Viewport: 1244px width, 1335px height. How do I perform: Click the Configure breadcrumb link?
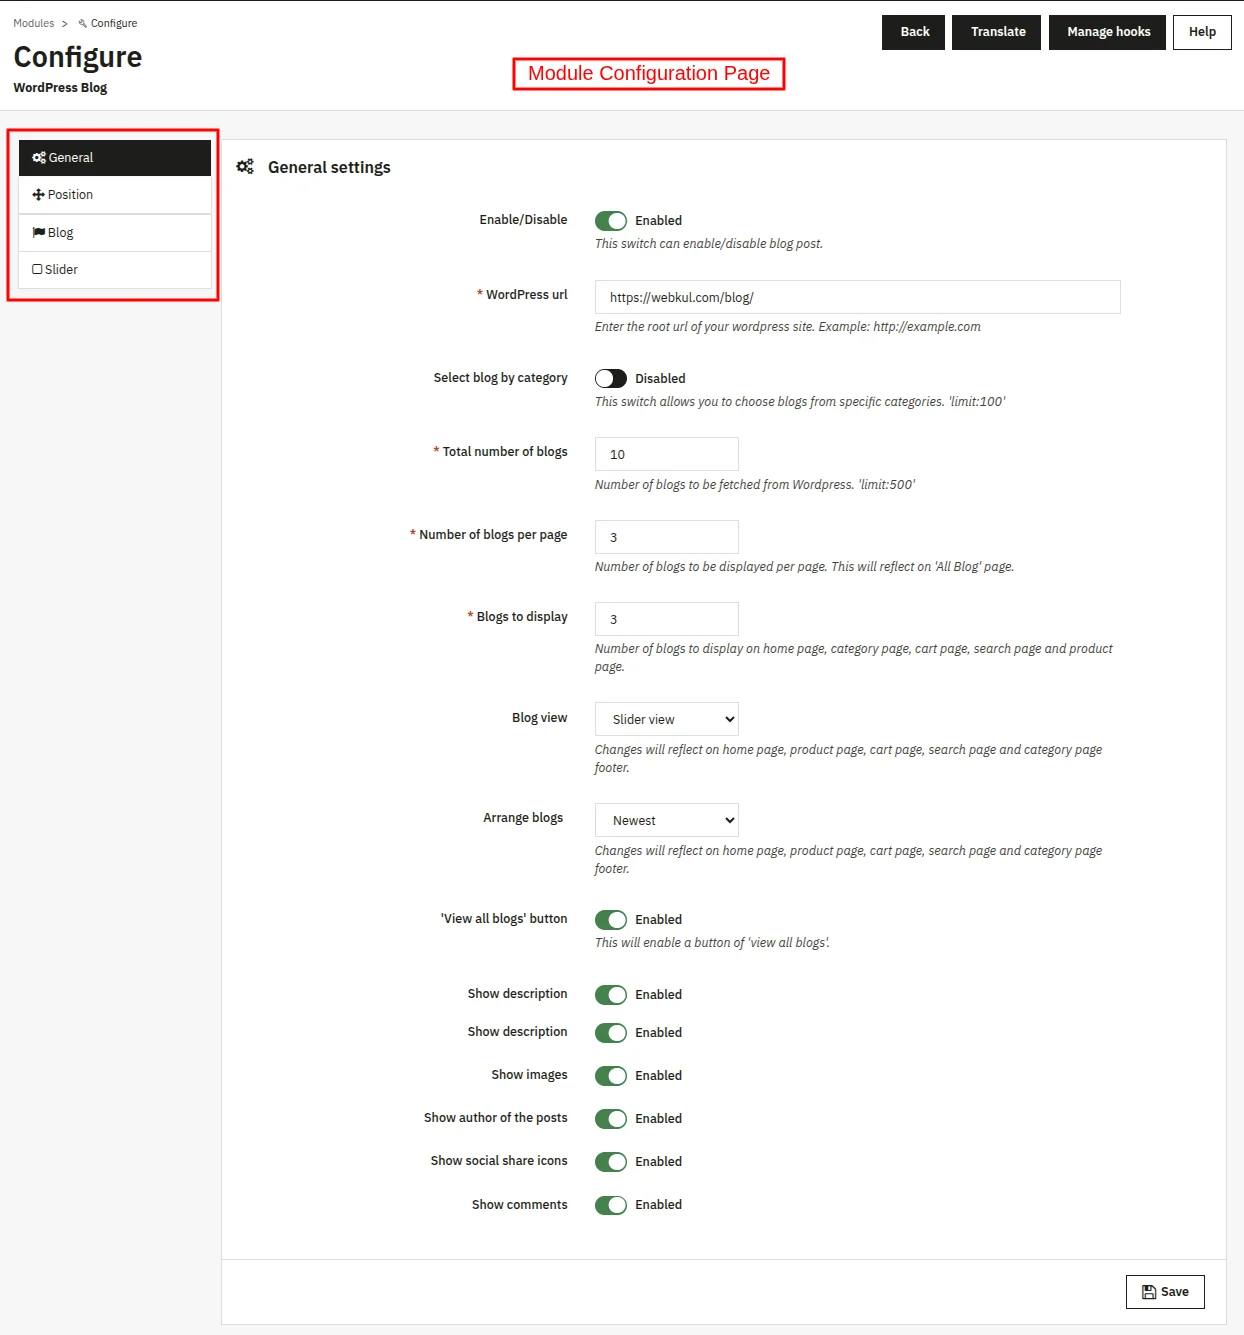(x=114, y=24)
